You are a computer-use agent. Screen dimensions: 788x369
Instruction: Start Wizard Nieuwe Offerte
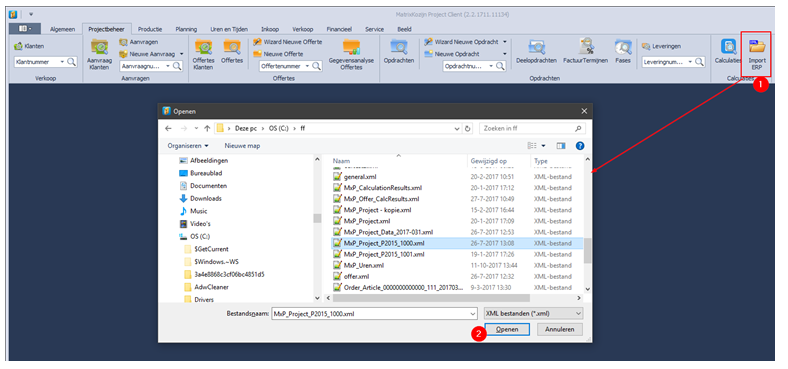coord(287,42)
